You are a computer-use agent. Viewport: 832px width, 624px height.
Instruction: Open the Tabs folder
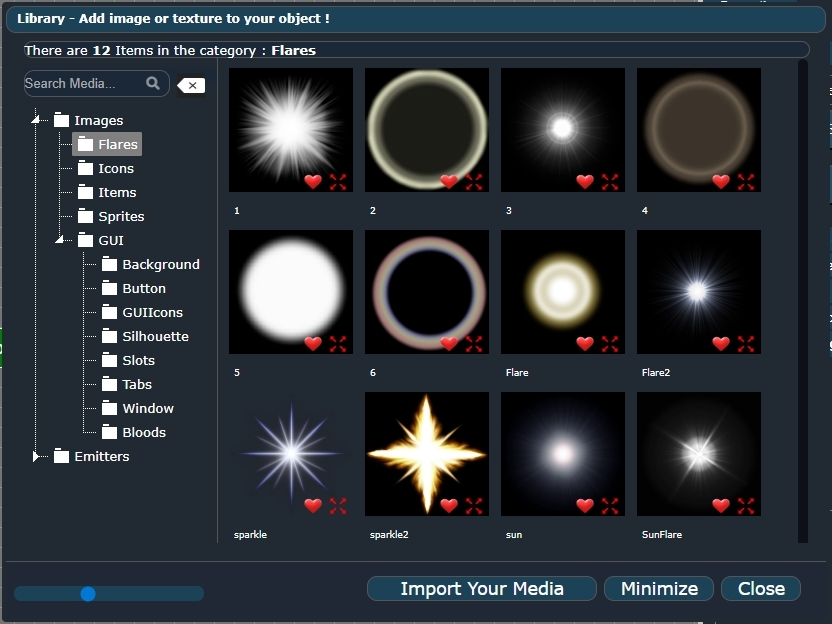point(127,384)
